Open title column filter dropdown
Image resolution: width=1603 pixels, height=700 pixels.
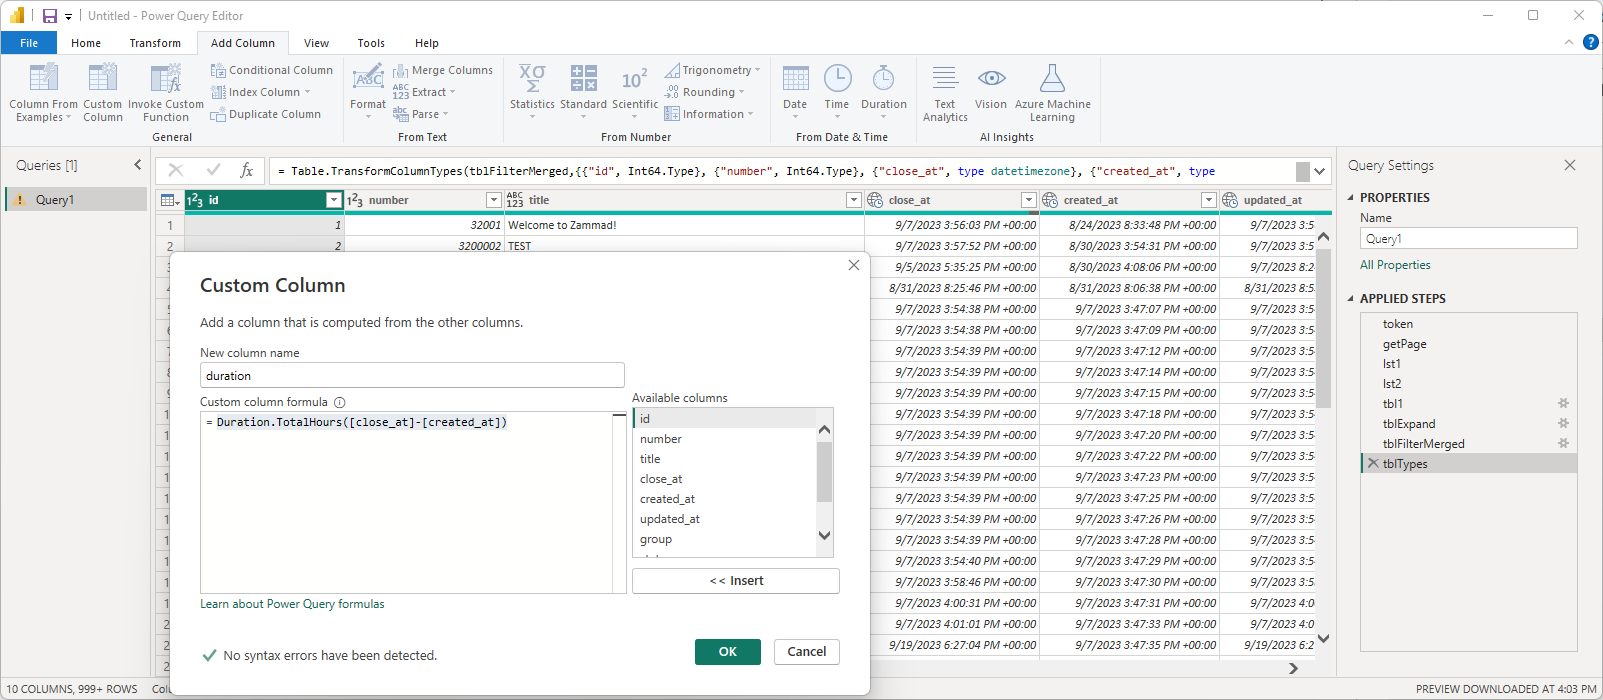pos(853,200)
